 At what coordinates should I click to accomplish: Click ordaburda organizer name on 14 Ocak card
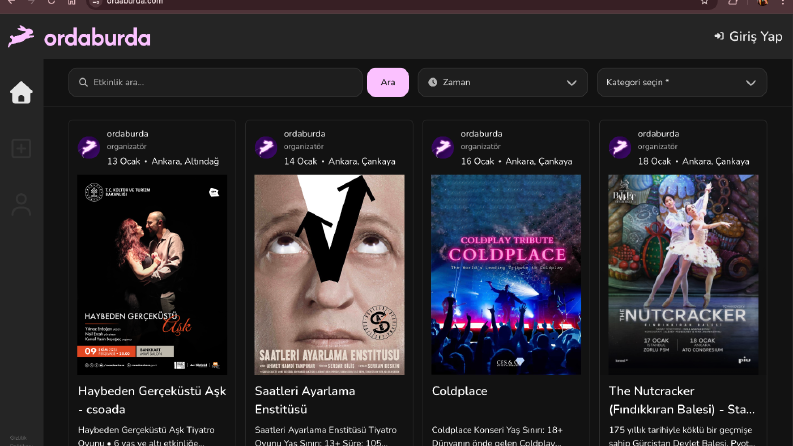click(x=304, y=134)
